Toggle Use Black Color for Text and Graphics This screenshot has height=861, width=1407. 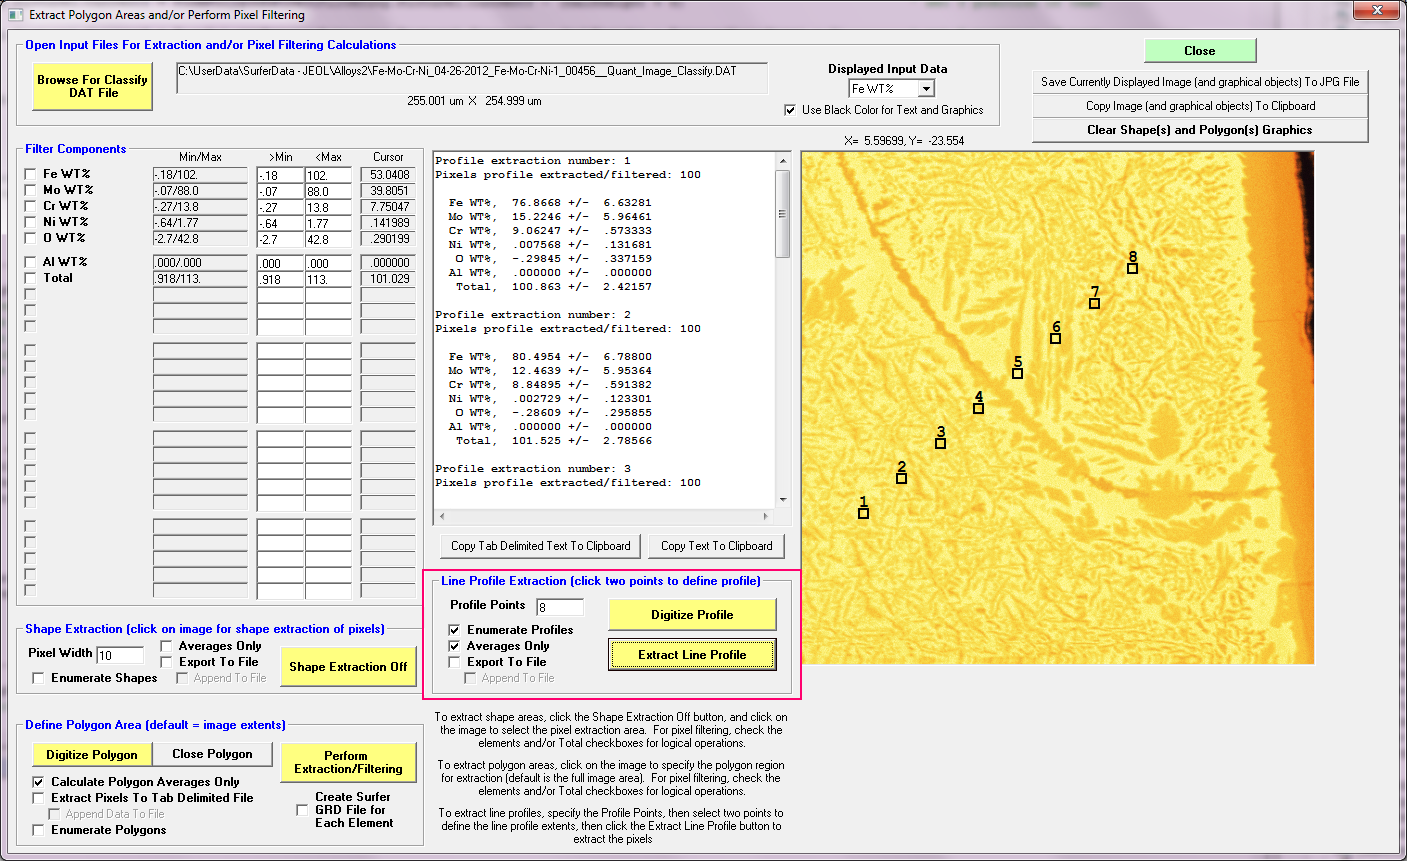tap(790, 110)
